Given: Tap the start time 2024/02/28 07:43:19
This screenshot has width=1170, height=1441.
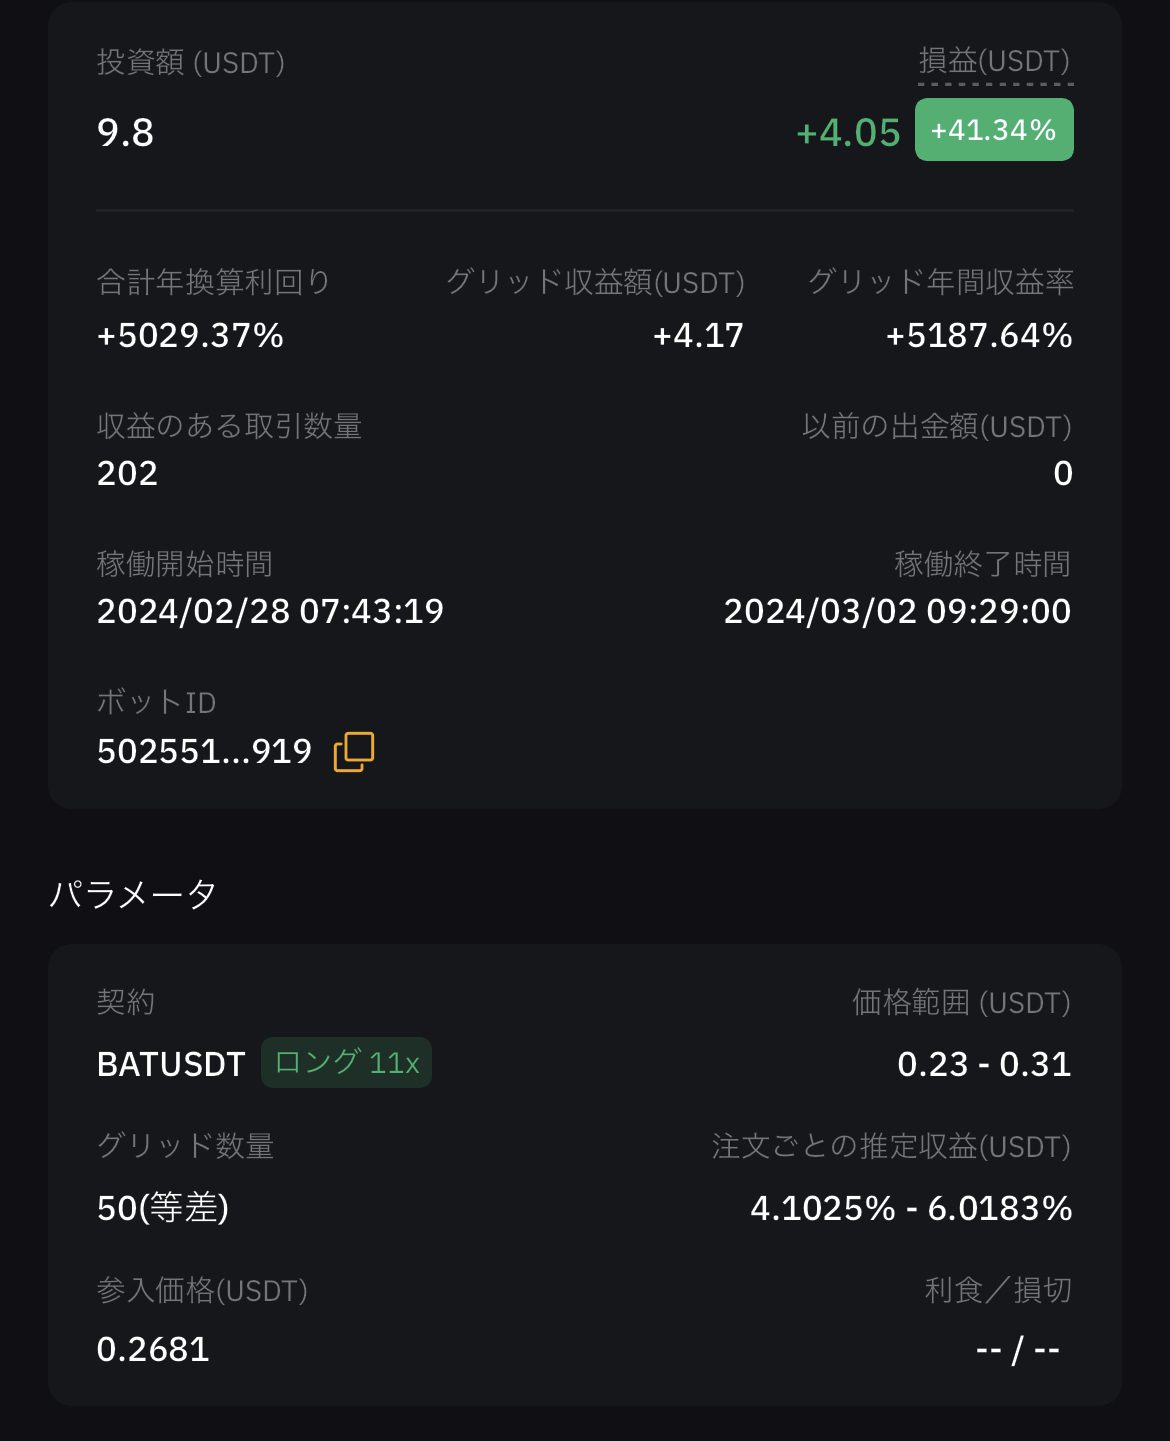Looking at the screenshot, I should click(270, 611).
